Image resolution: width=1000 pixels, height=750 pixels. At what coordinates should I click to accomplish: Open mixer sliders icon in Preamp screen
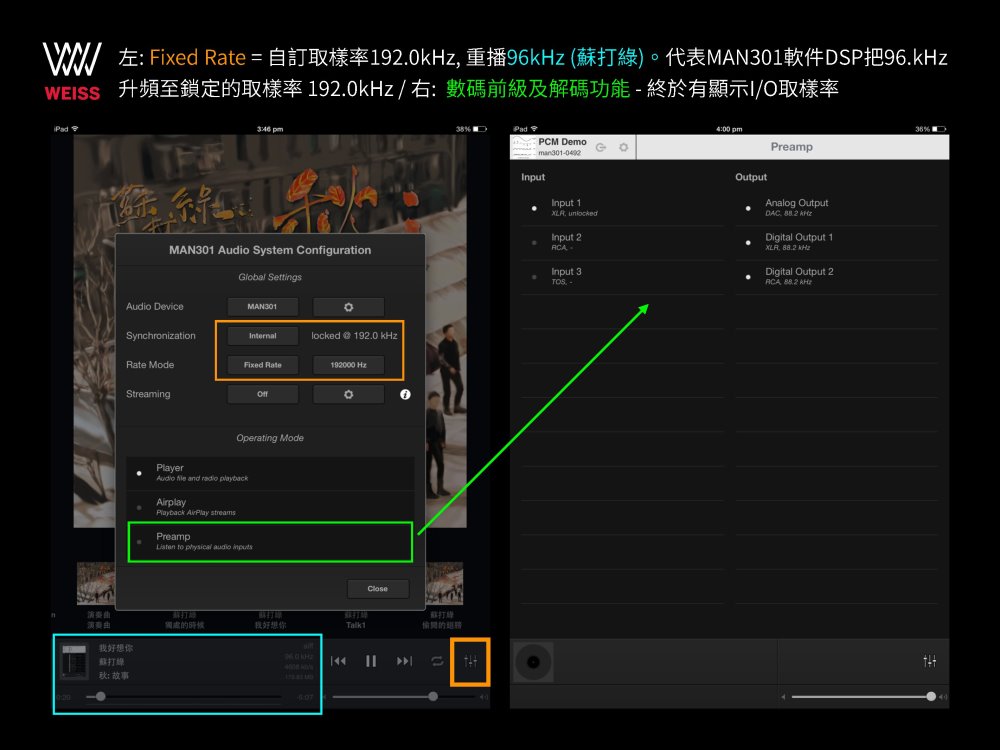tap(930, 661)
